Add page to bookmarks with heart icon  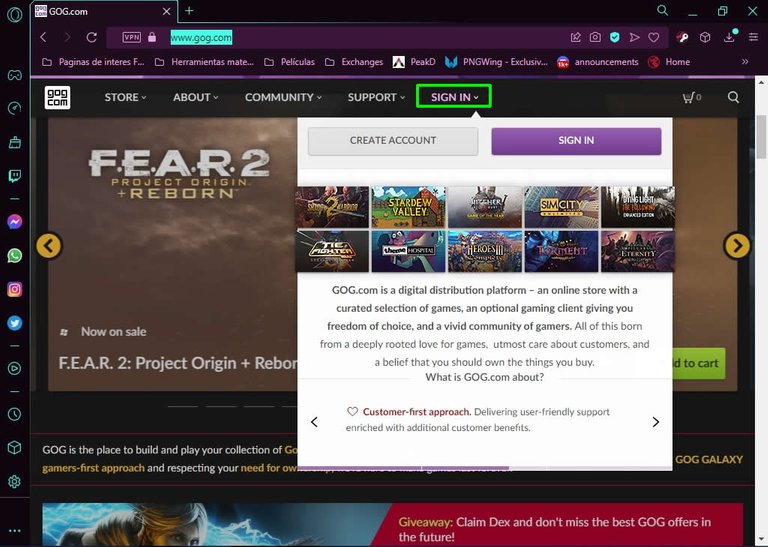click(x=653, y=37)
